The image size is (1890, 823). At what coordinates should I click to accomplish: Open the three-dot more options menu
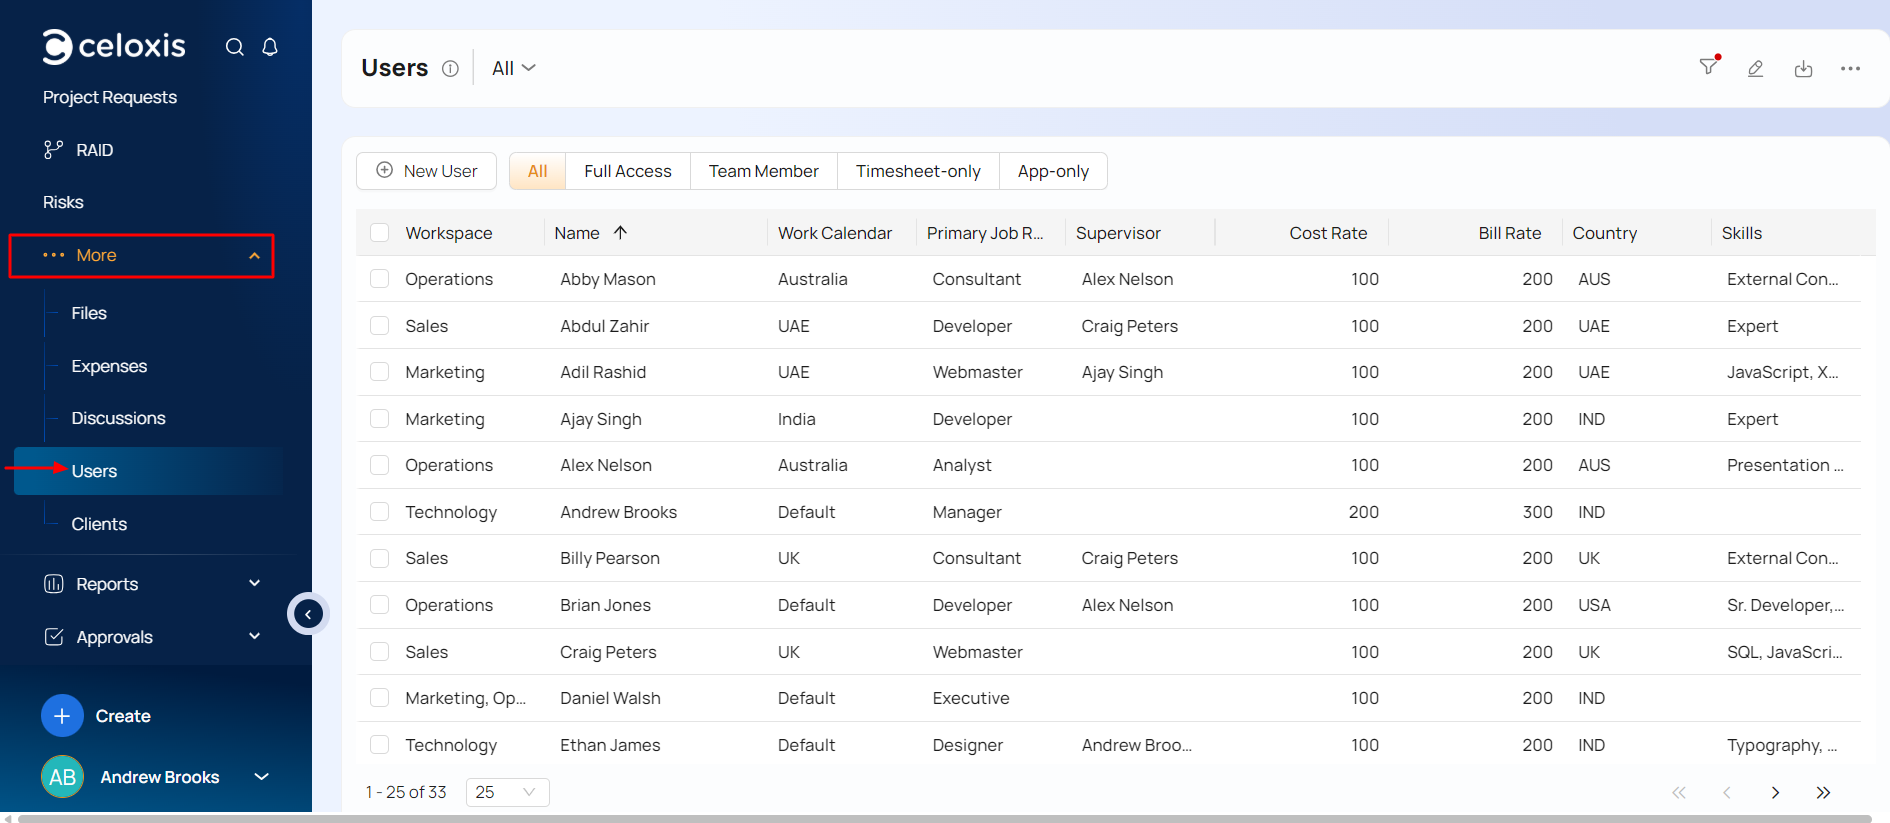coord(1850,68)
